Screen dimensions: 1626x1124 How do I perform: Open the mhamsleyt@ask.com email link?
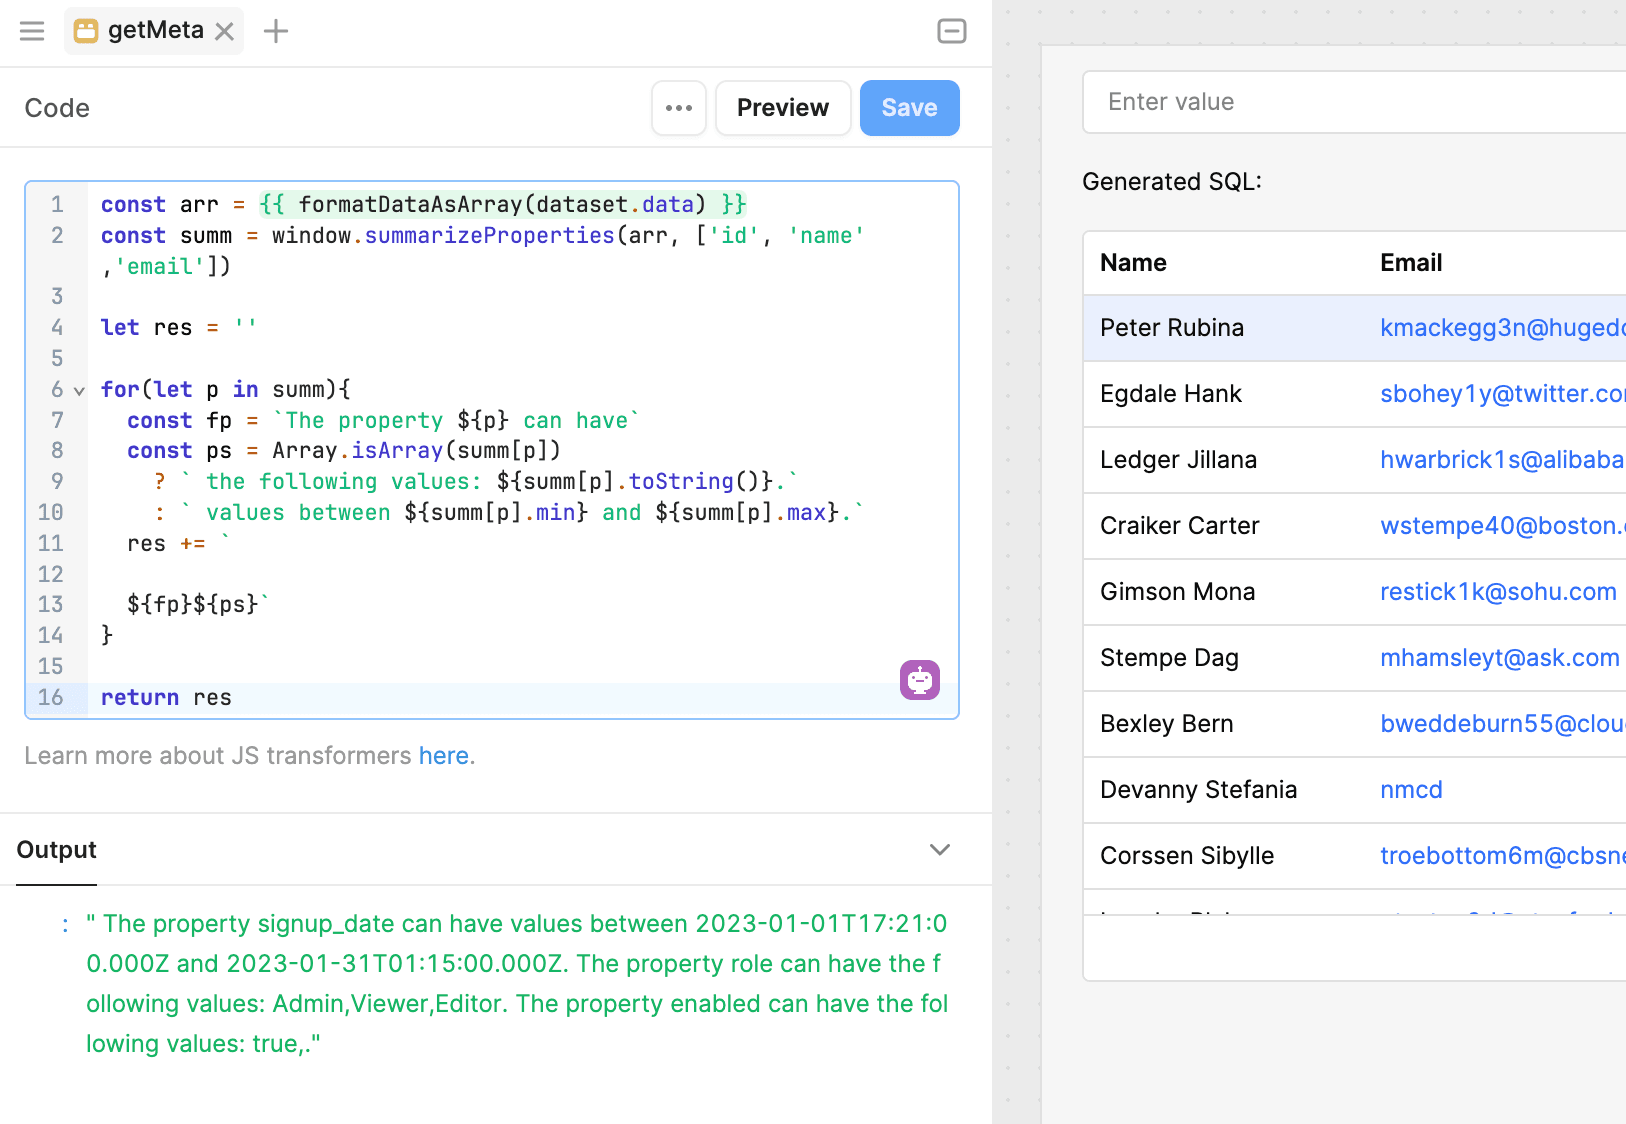point(1499,658)
